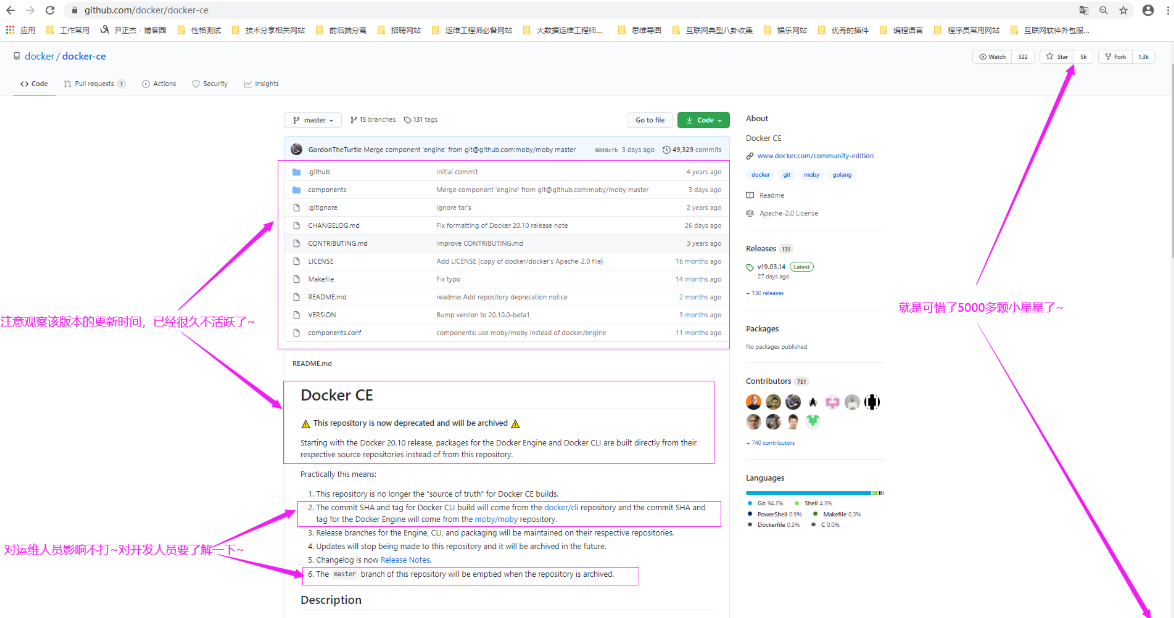Image resolution: width=1174 pixels, height=618 pixels.
Task: Click the file icon beside Makefile
Action: 296,279
